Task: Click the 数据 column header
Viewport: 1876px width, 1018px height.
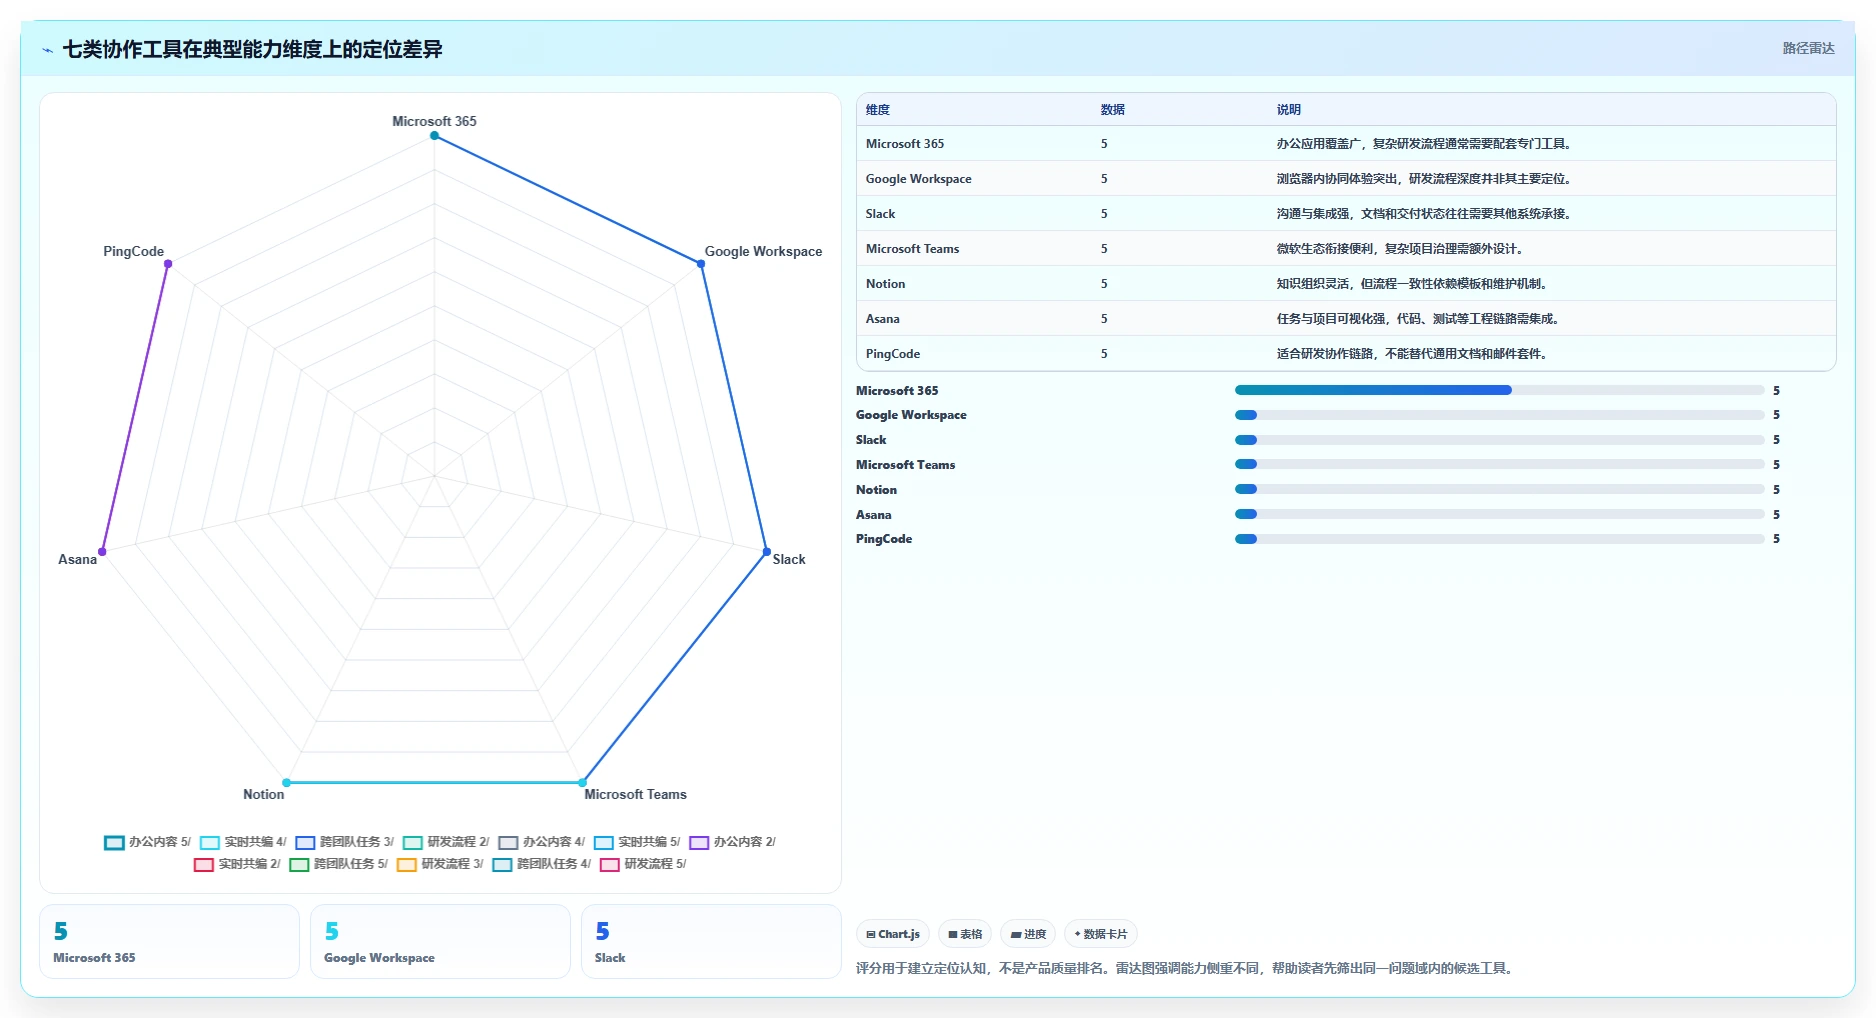Action: (x=1113, y=110)
